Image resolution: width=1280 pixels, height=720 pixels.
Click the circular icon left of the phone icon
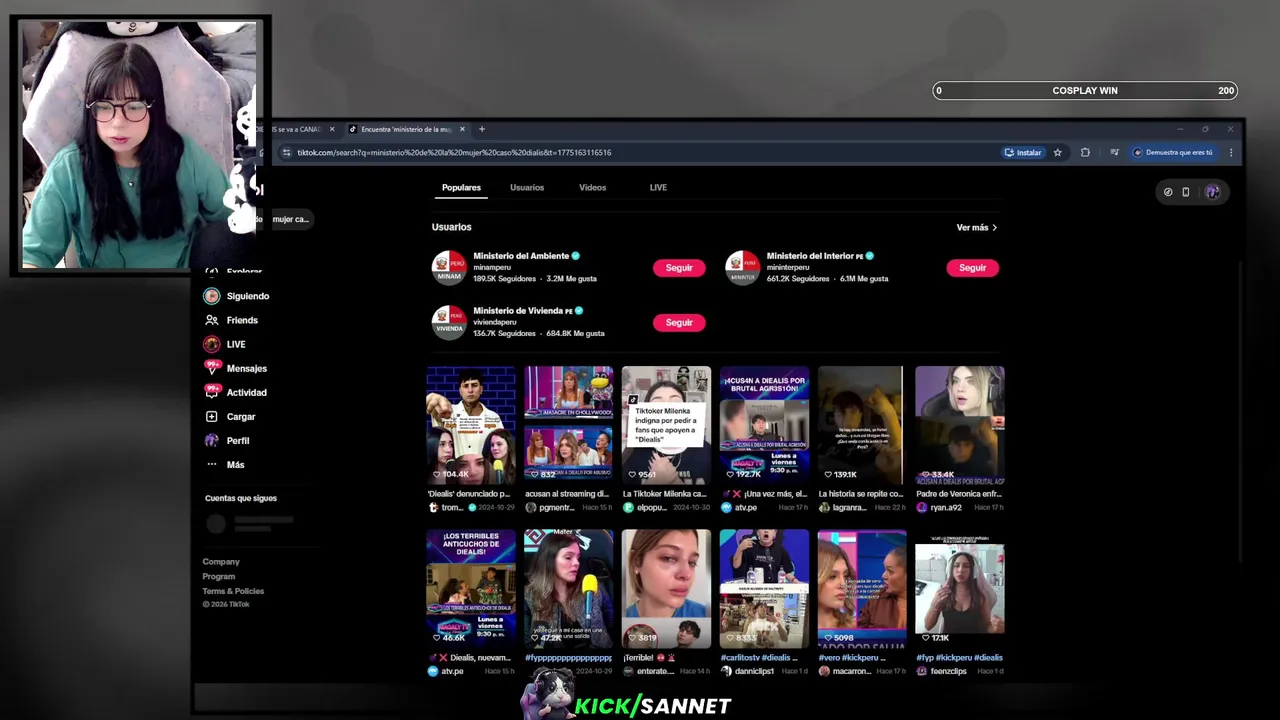(1168, 192)
